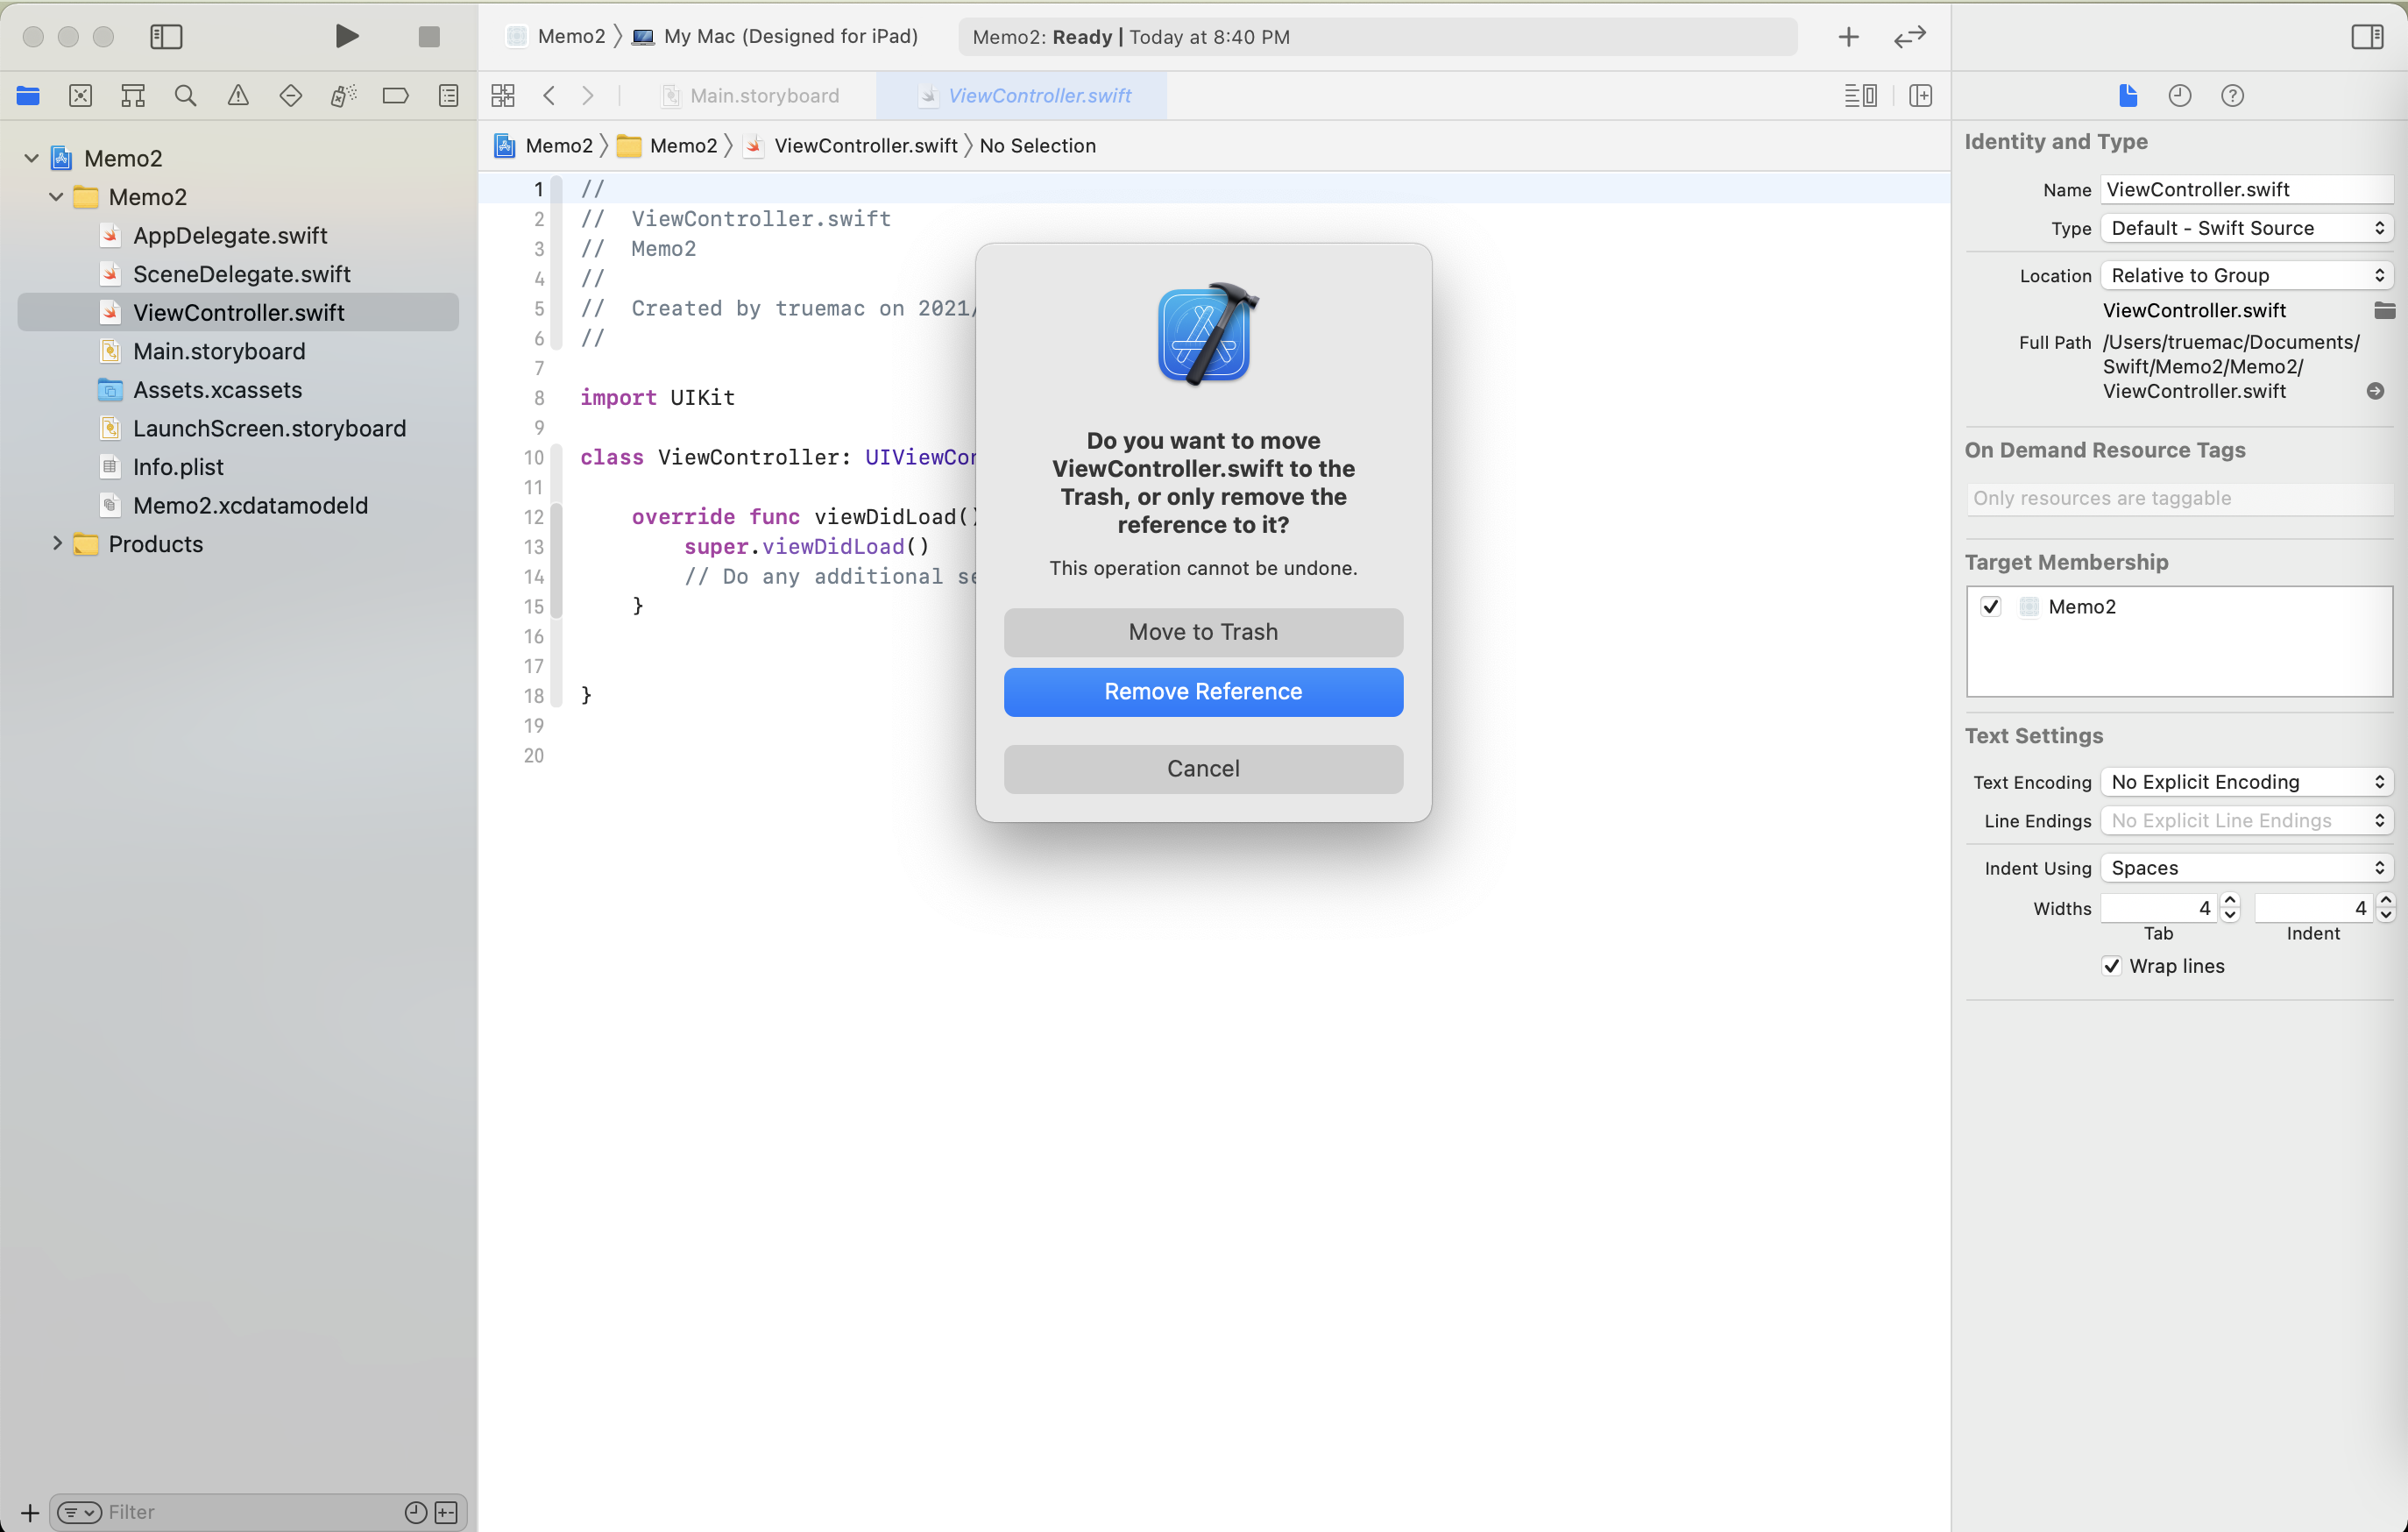Toggle the right inspector panel visibility
The height and width of the screenshot is (1532, 2408).
(2366, 37)
